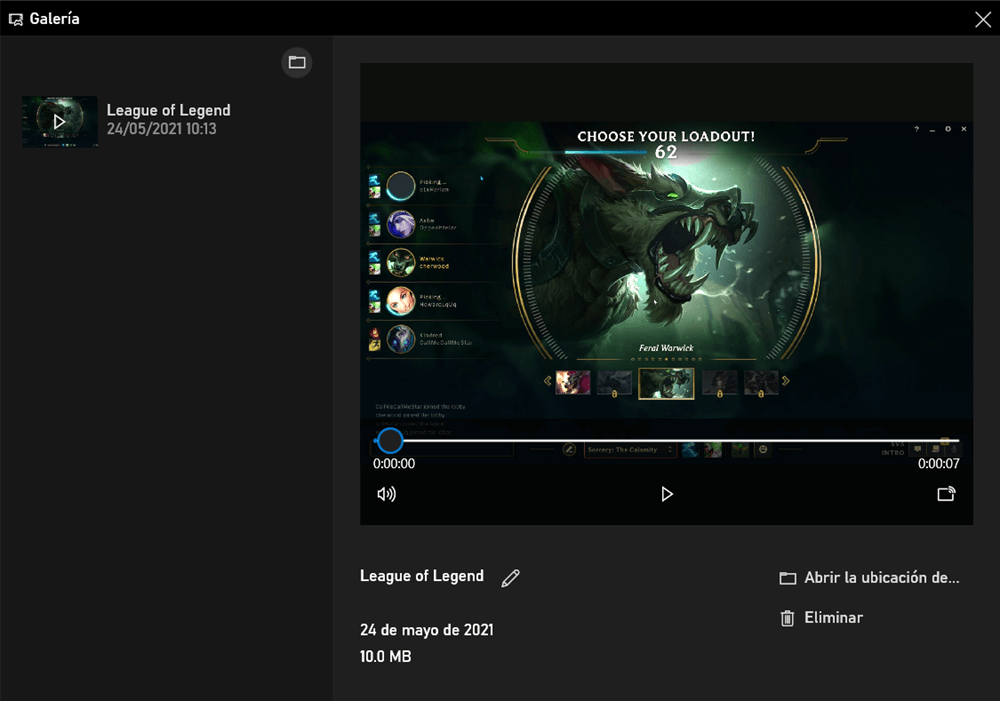The height and width of the screenshot is (701, 1000).
Task: Open the clip in an external window icon
Action: click(x=946, y=494)
